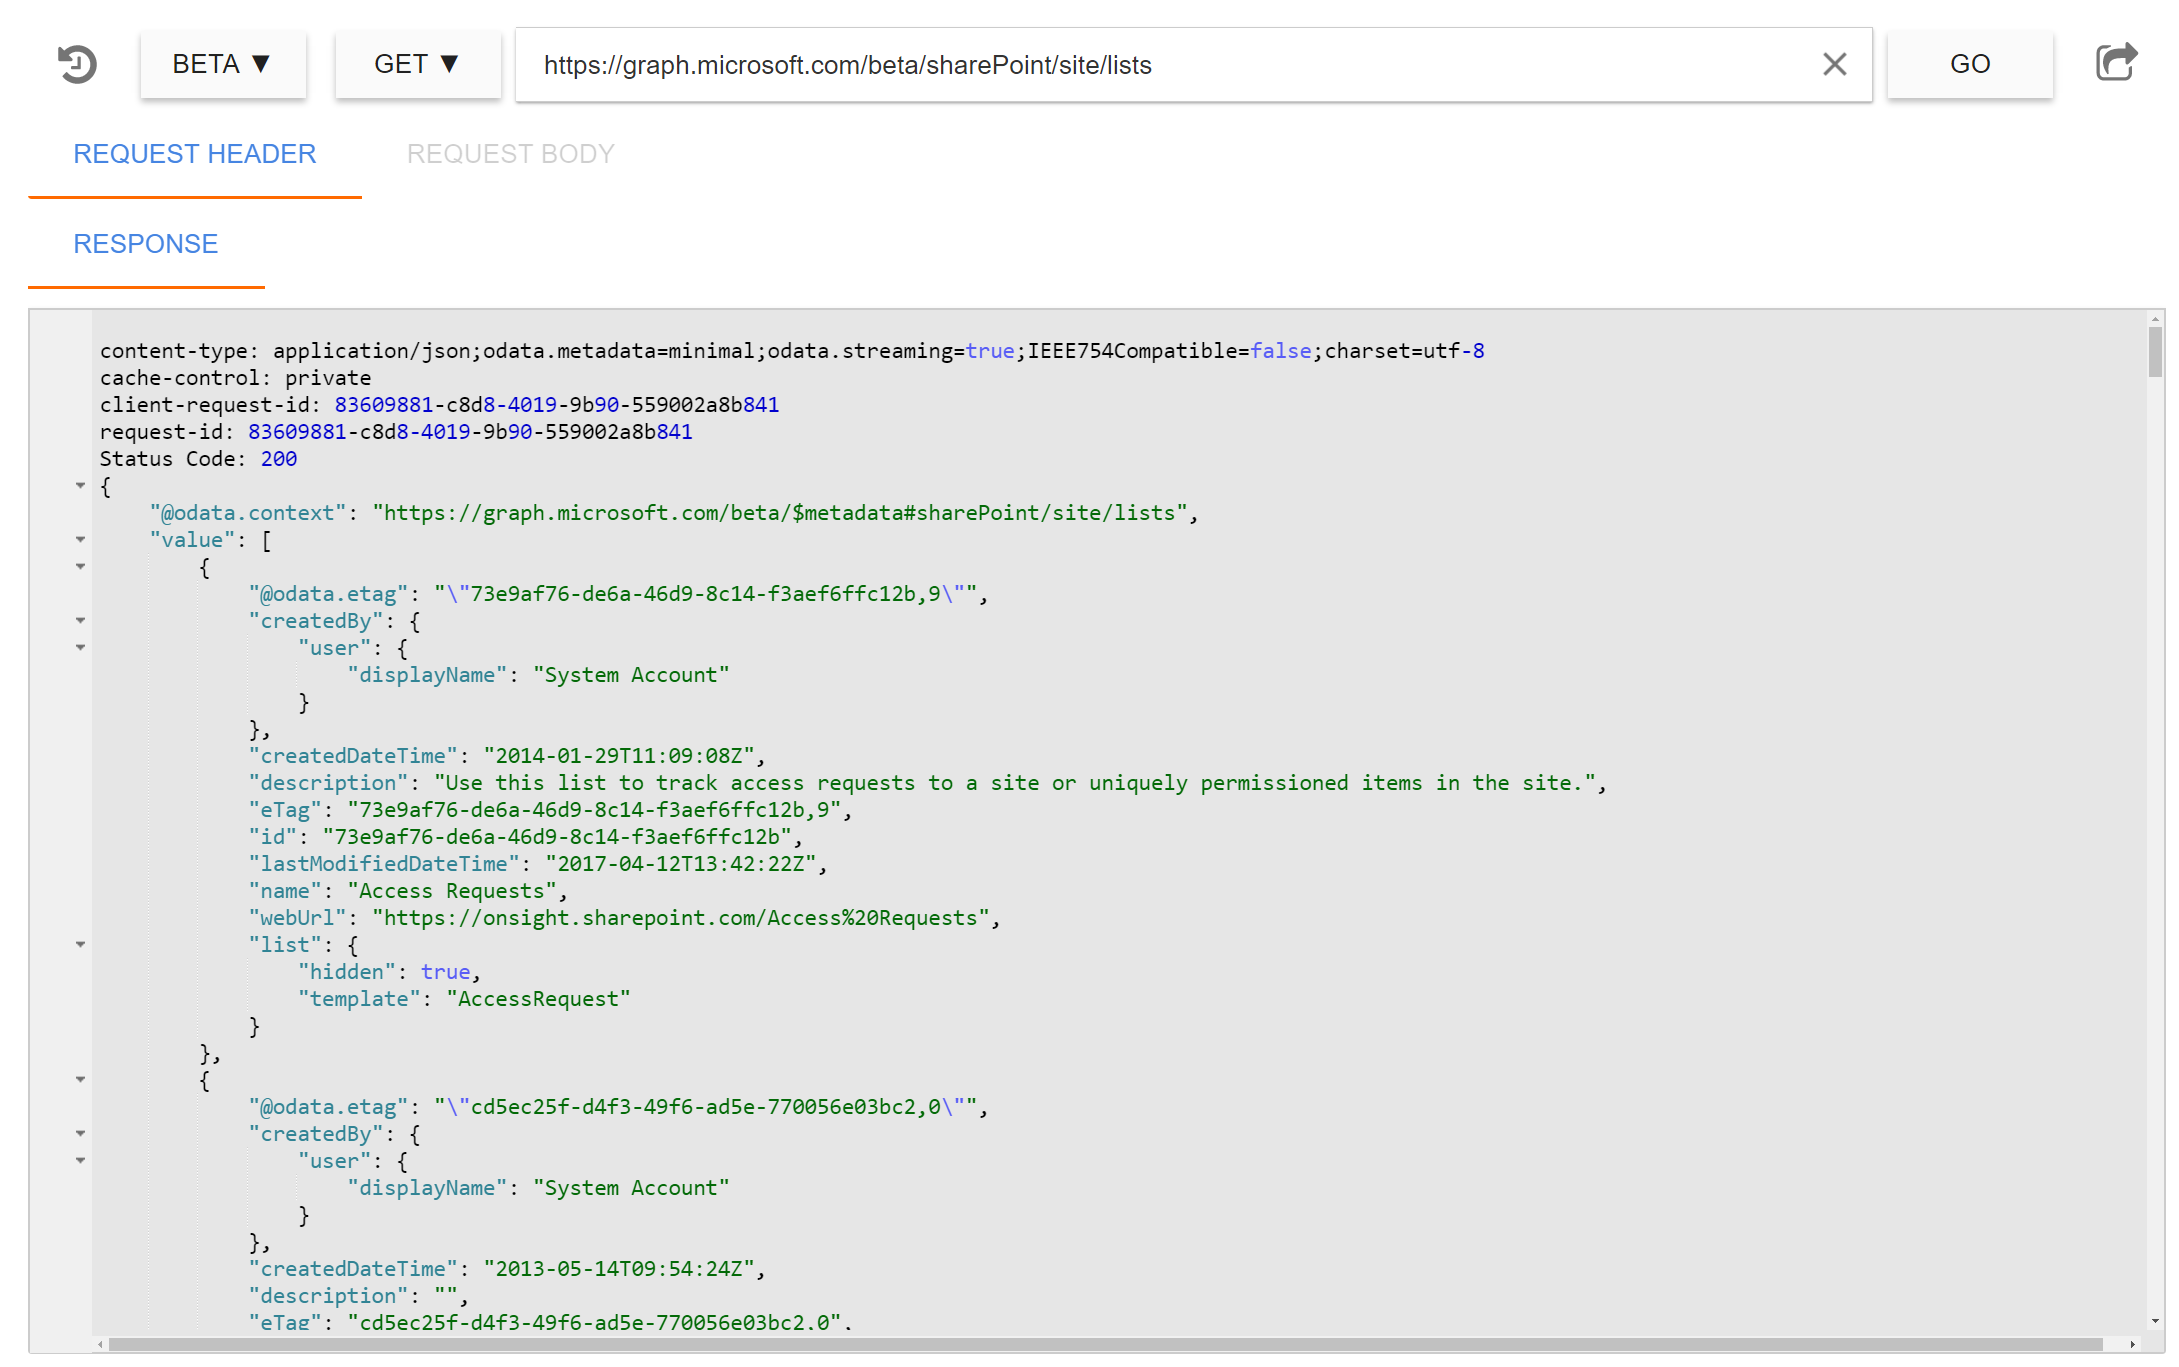Collapse the first list item object
The width and height of the screenshot is (2179, 1367).
point(80,567)
